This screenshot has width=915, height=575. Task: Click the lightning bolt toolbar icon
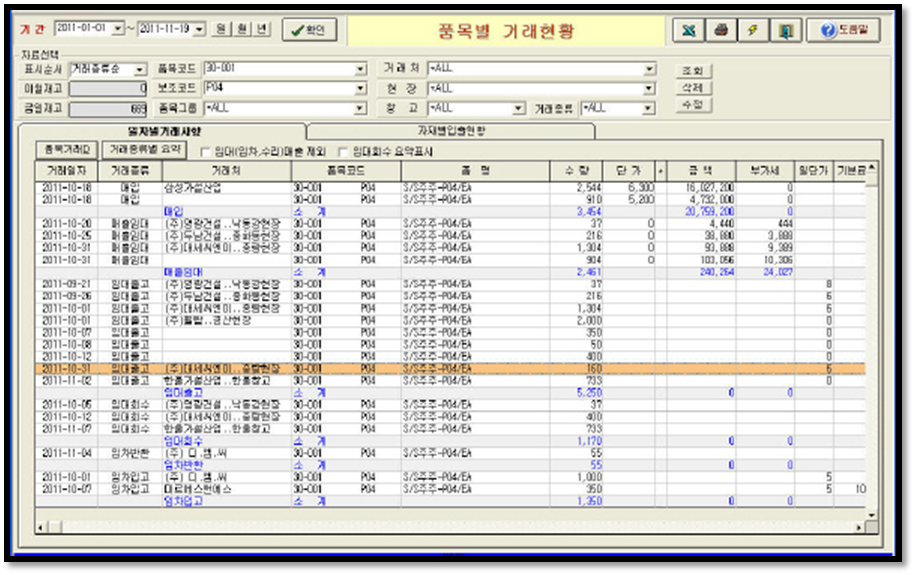(x=753, y=30)
